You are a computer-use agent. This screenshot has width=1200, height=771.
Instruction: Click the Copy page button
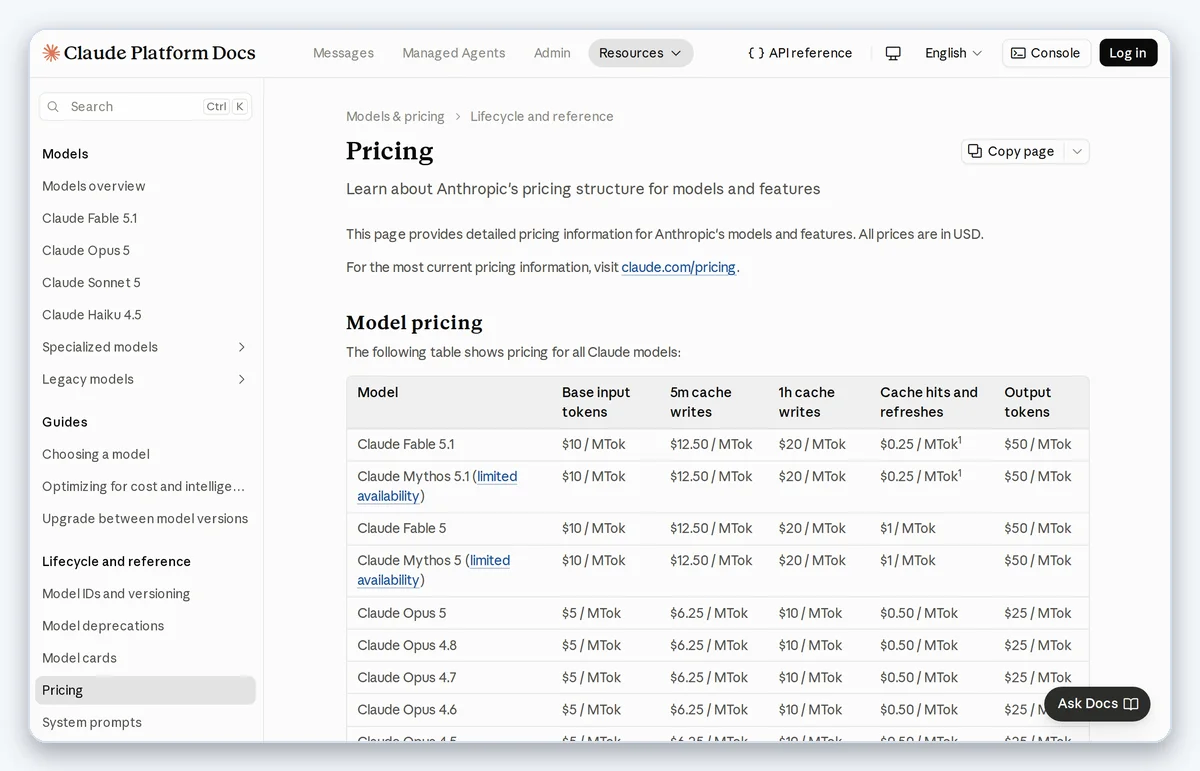coord(1012,151)
